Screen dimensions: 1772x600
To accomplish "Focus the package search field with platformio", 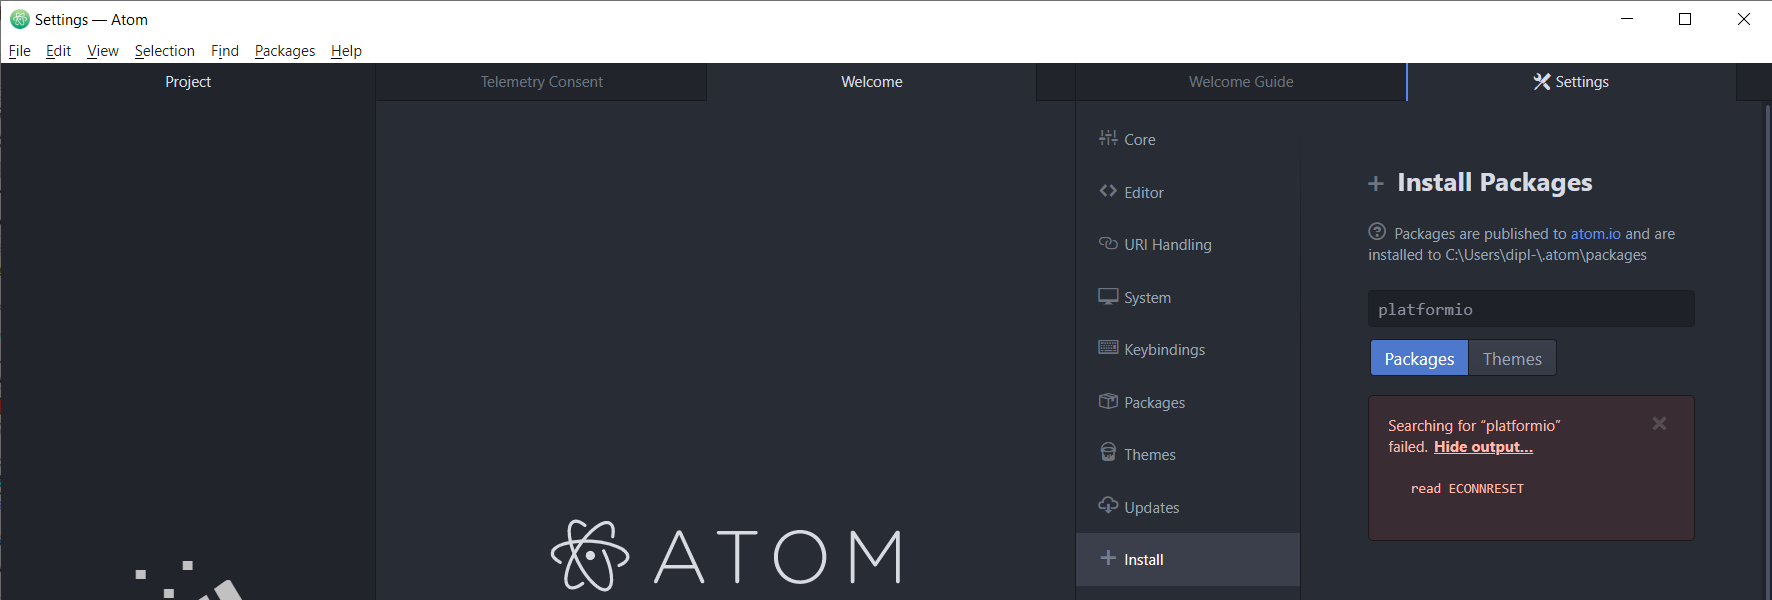I will (x=1531, y=309).
